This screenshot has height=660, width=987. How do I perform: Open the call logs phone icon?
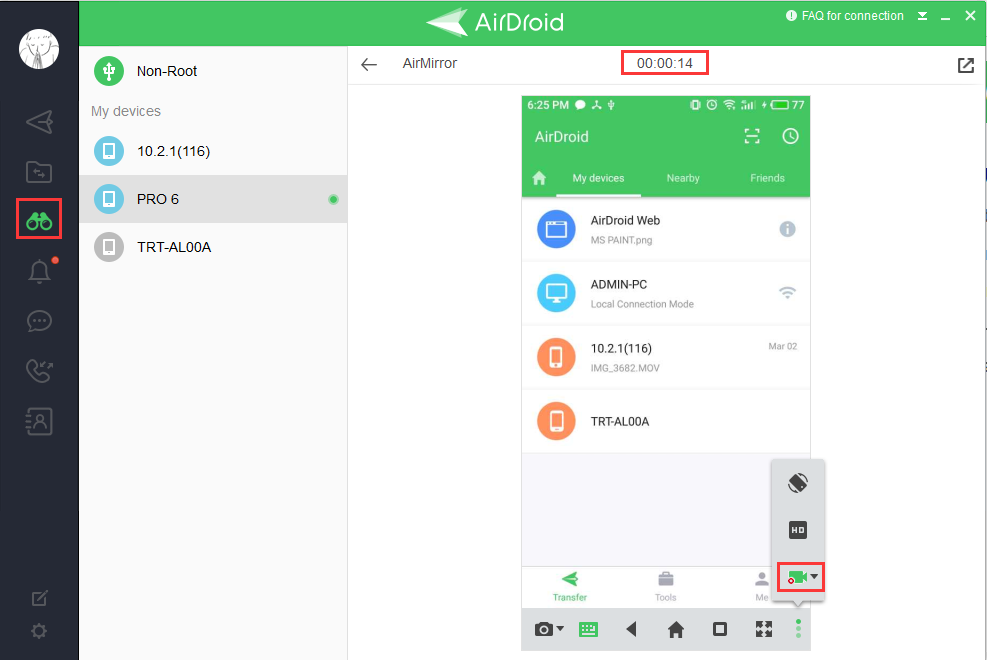coord(39,371)
